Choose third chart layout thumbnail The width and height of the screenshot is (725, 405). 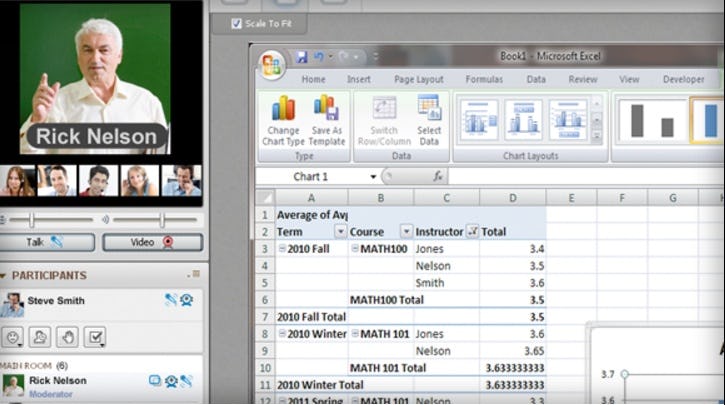click(x=568, y=120)
